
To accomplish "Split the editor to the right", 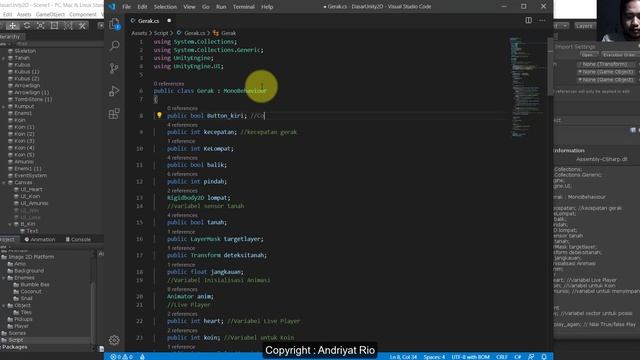I will point(528,20).
